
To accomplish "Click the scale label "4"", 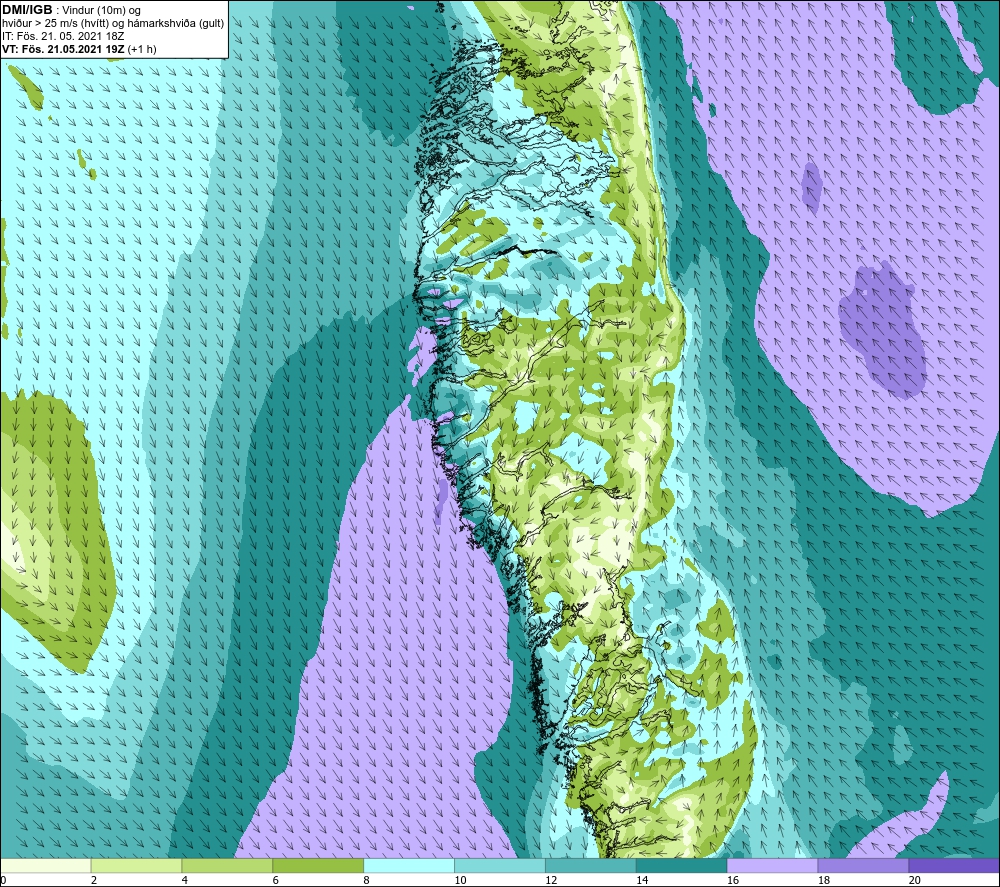I will pyautogui.click(x=185, y=880).
